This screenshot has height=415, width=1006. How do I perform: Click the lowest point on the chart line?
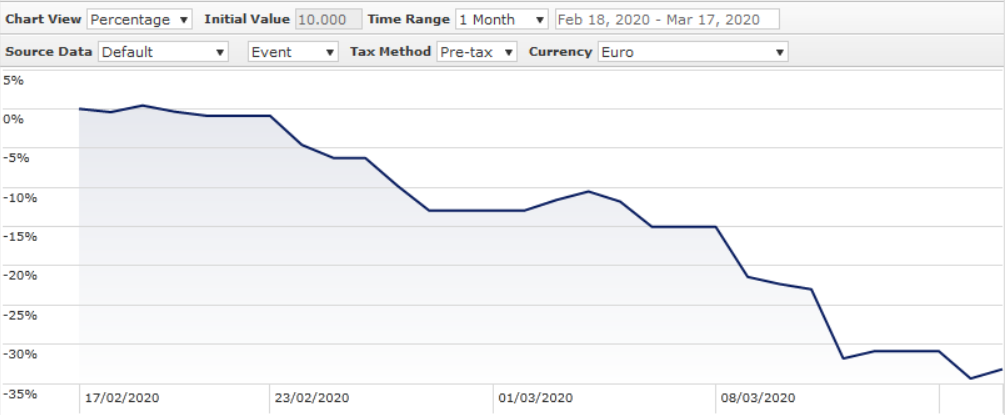pos(970,378)
